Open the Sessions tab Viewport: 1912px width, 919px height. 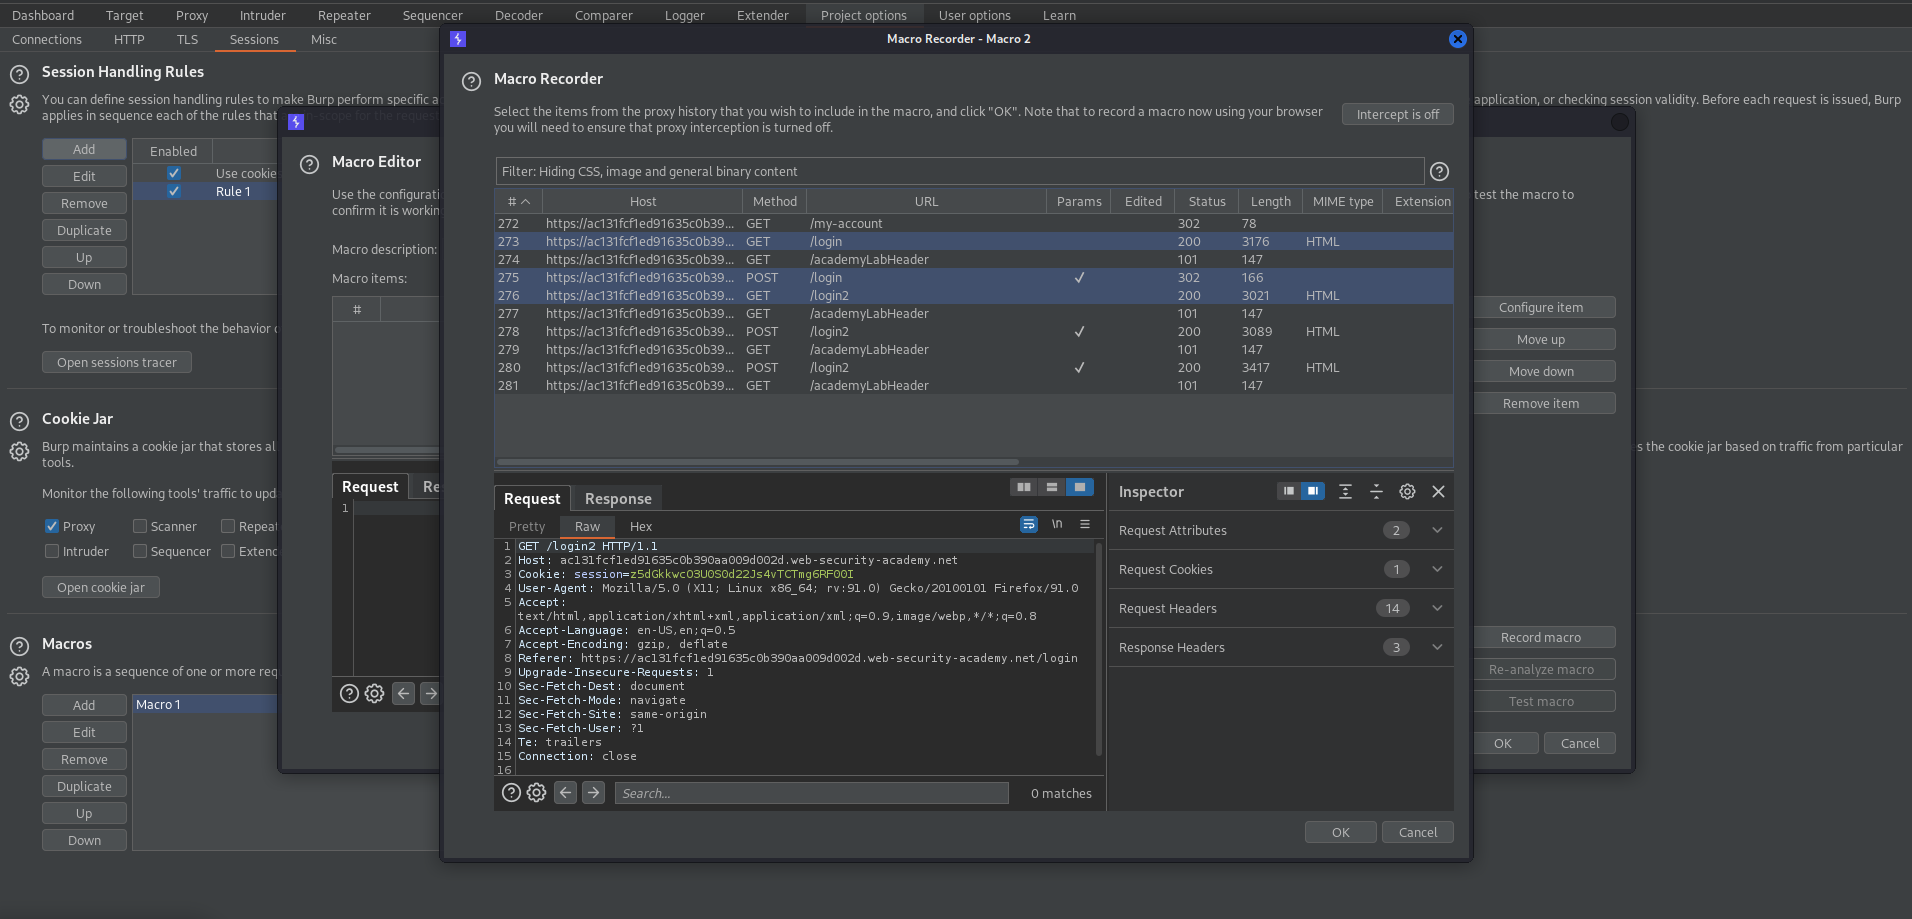point(254,40)
